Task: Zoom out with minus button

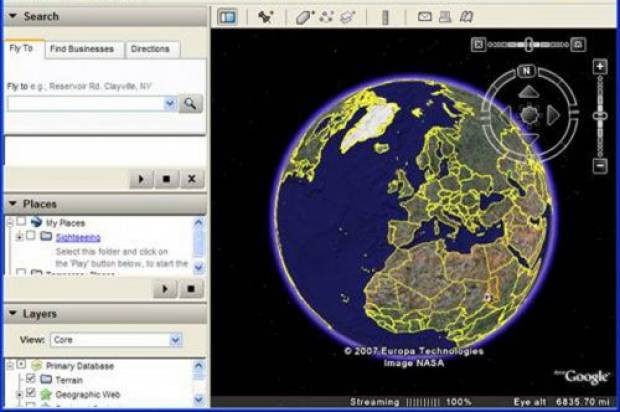Action: point(600,165)
